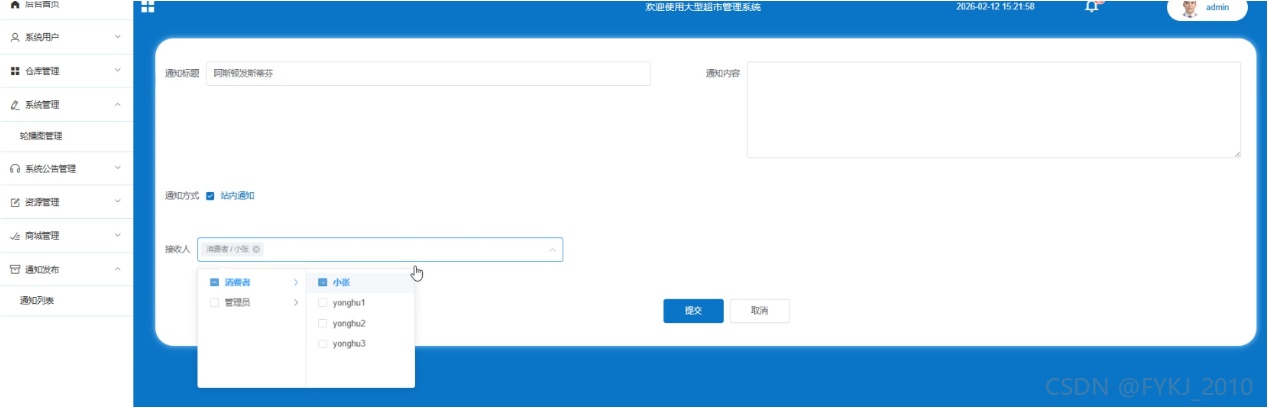Click the admin avatar picture
This screenshot has height=408, width=1268.
(1190, 8)
